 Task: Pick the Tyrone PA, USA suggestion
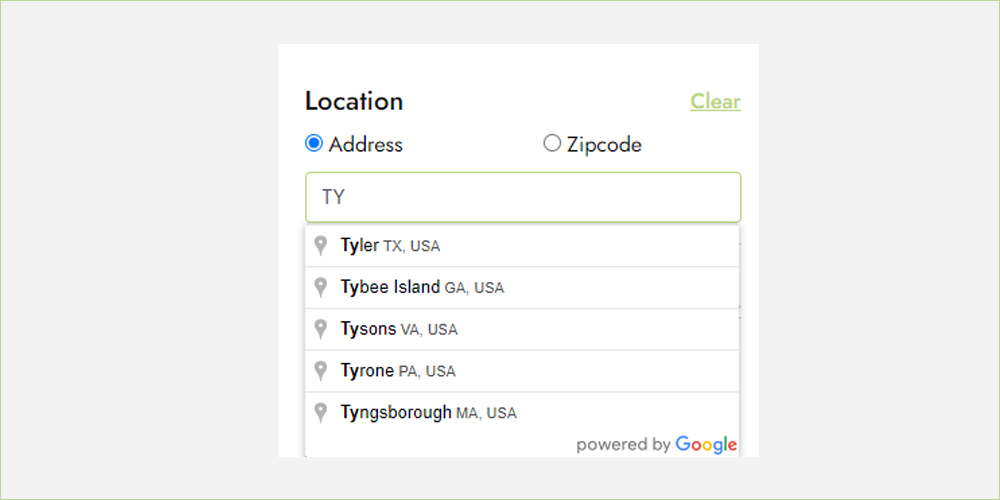522,371
